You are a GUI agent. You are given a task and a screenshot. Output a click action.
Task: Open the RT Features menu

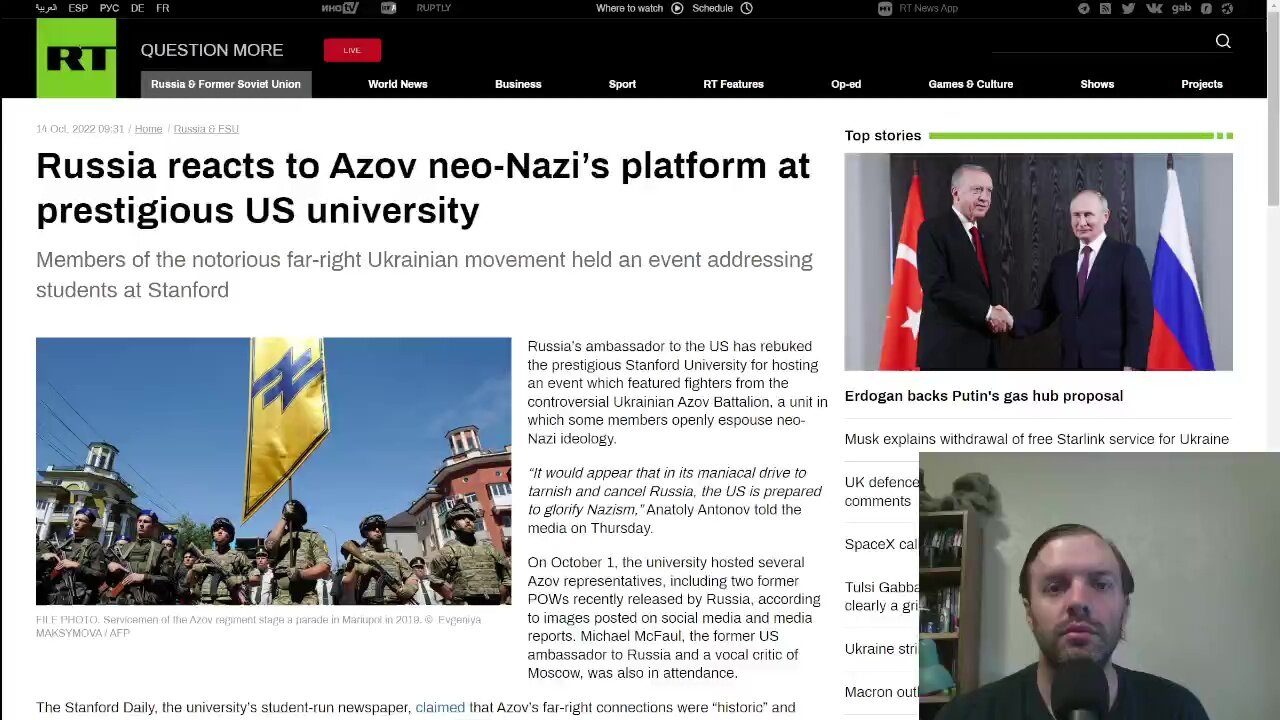point(733,84)
